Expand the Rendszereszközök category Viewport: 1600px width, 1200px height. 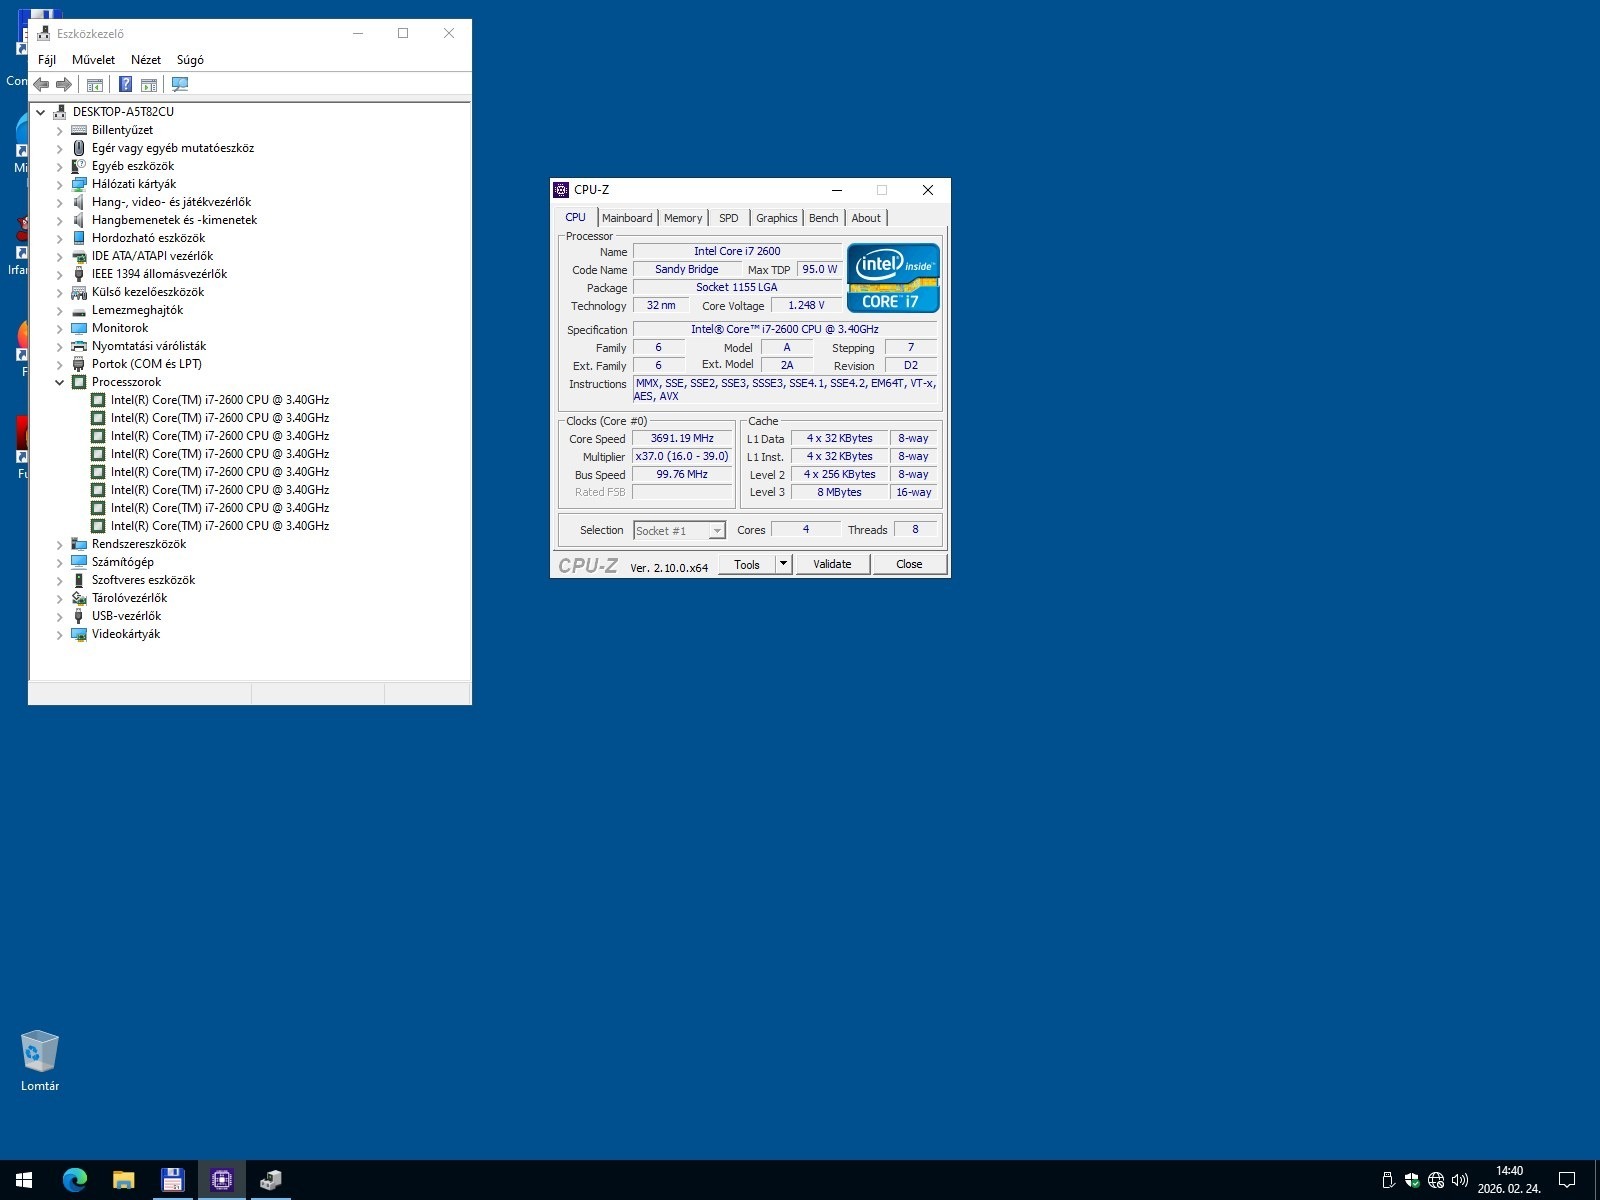pos(60,544)
